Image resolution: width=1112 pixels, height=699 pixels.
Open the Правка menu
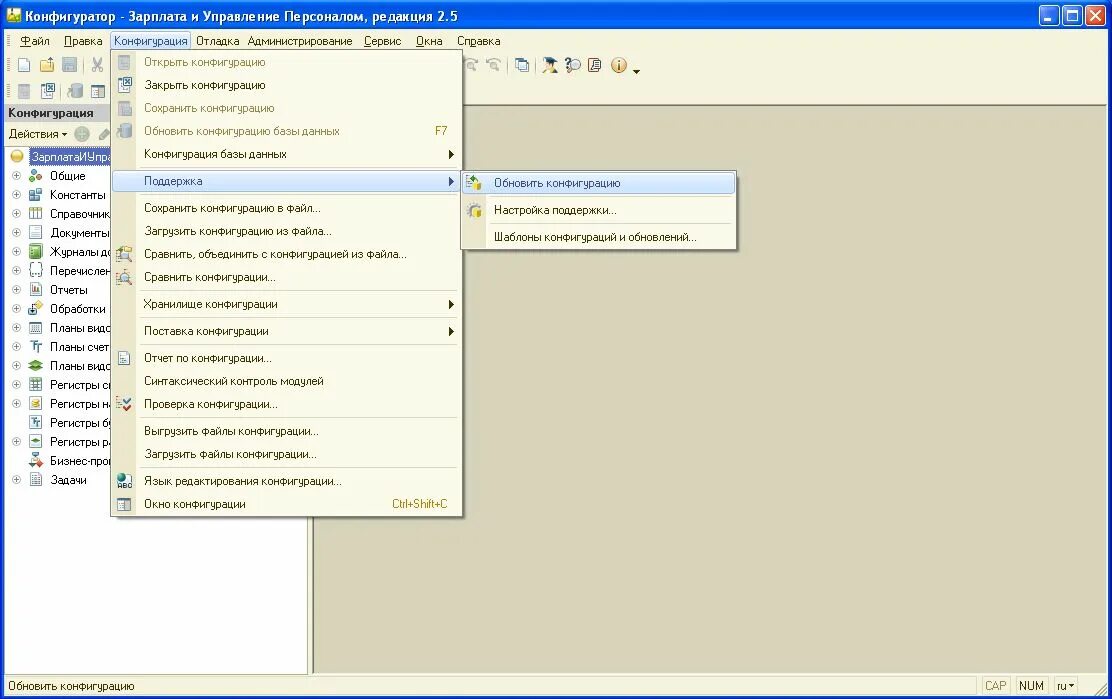[x=83, y=41]
